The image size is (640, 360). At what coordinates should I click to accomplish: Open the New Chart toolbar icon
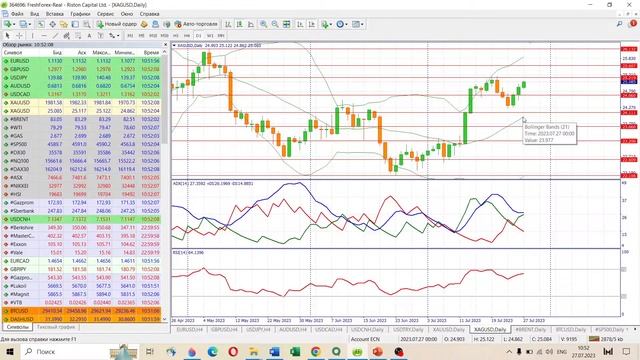point(7,24)
